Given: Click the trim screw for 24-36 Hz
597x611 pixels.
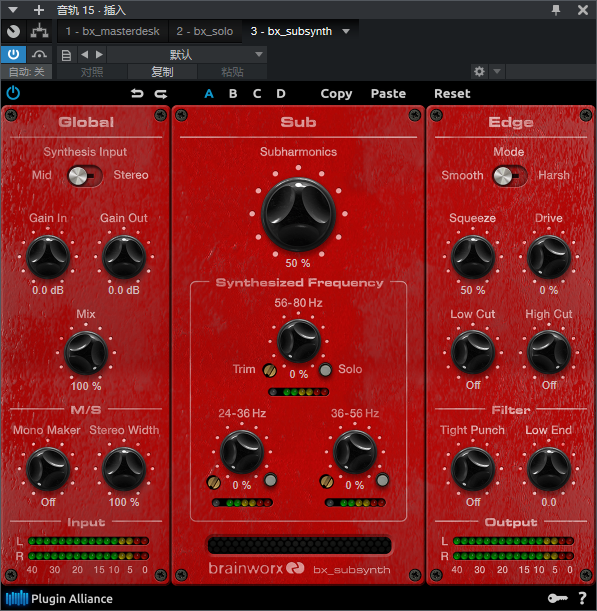Looking at the screenshot, I should pos(214,482).
